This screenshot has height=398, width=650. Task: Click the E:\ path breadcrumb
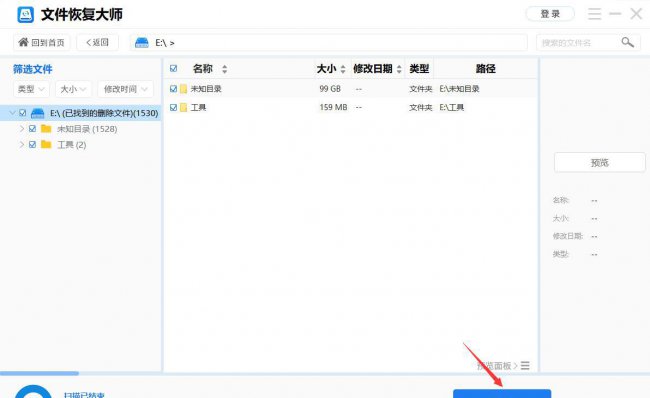point(165,43)
